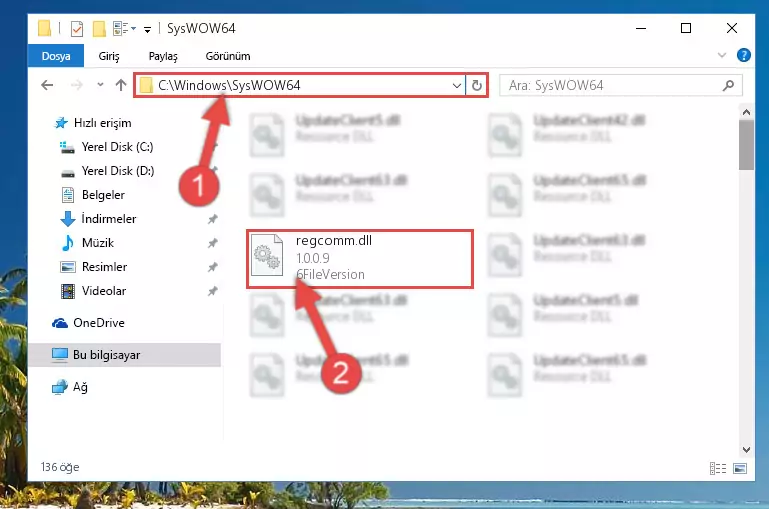Maximize the SysWOW64 window
769x509 pixels.
[686, 28]
